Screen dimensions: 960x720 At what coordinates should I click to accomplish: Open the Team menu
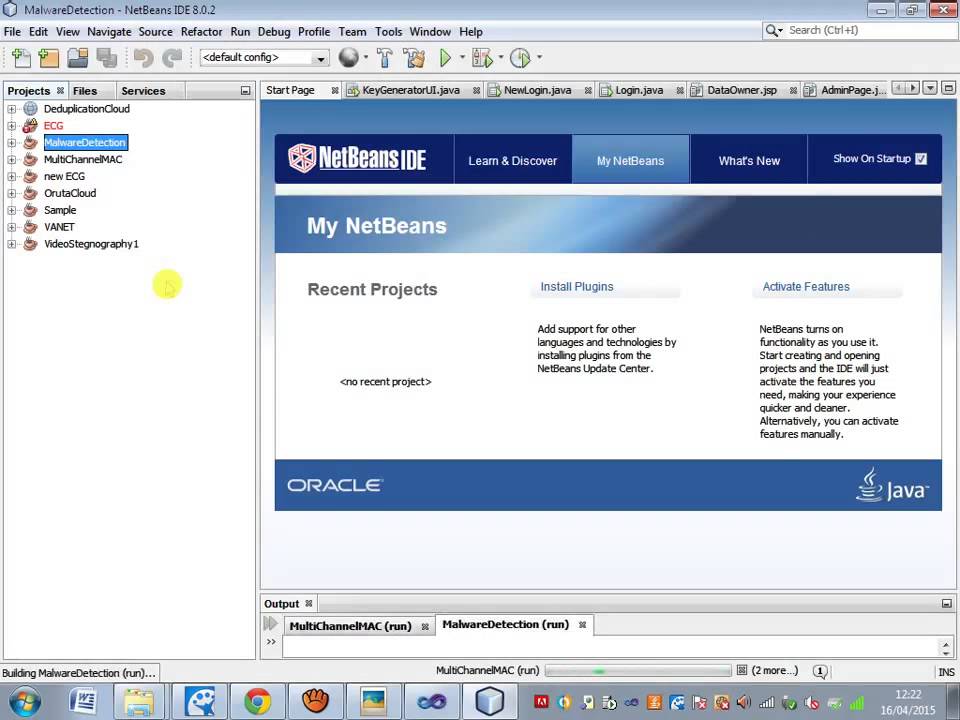click(x=352, y=32)
